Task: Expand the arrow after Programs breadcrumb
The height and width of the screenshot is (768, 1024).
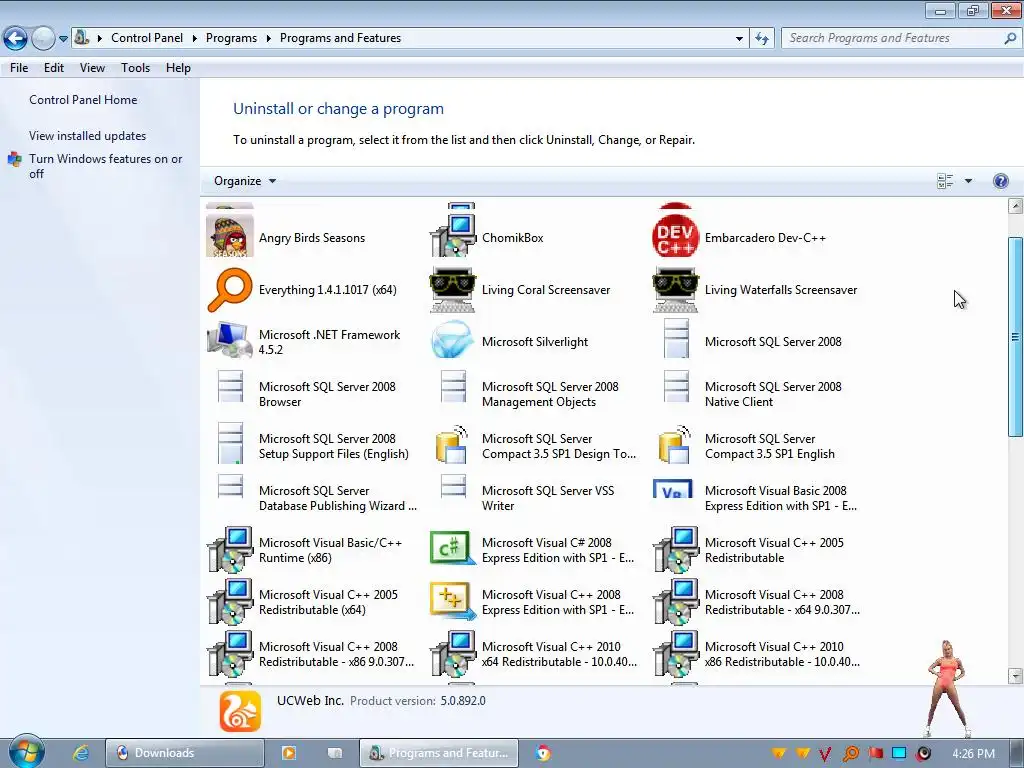Action: click(x=268, y=39)
